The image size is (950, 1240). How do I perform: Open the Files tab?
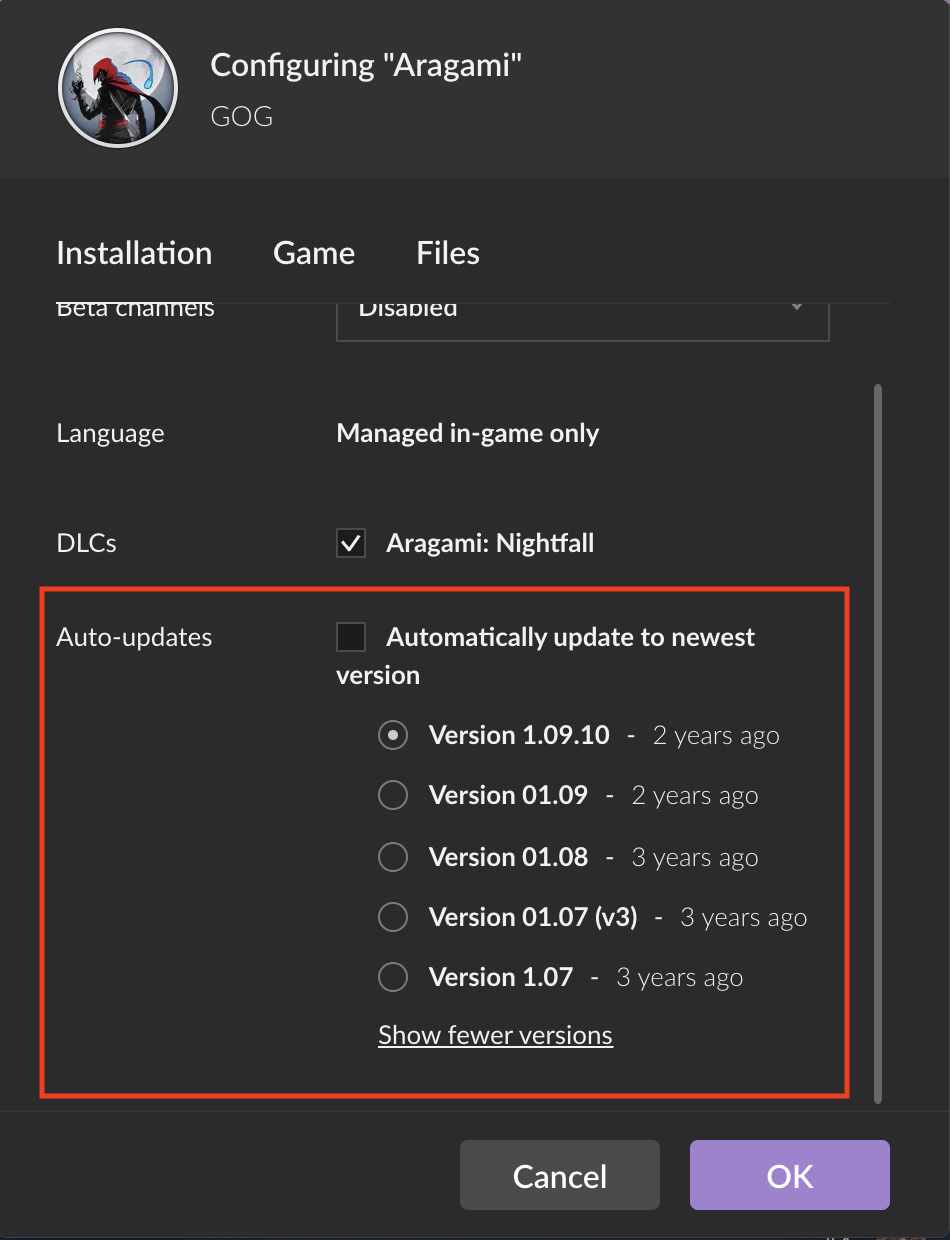click(448, 253)
